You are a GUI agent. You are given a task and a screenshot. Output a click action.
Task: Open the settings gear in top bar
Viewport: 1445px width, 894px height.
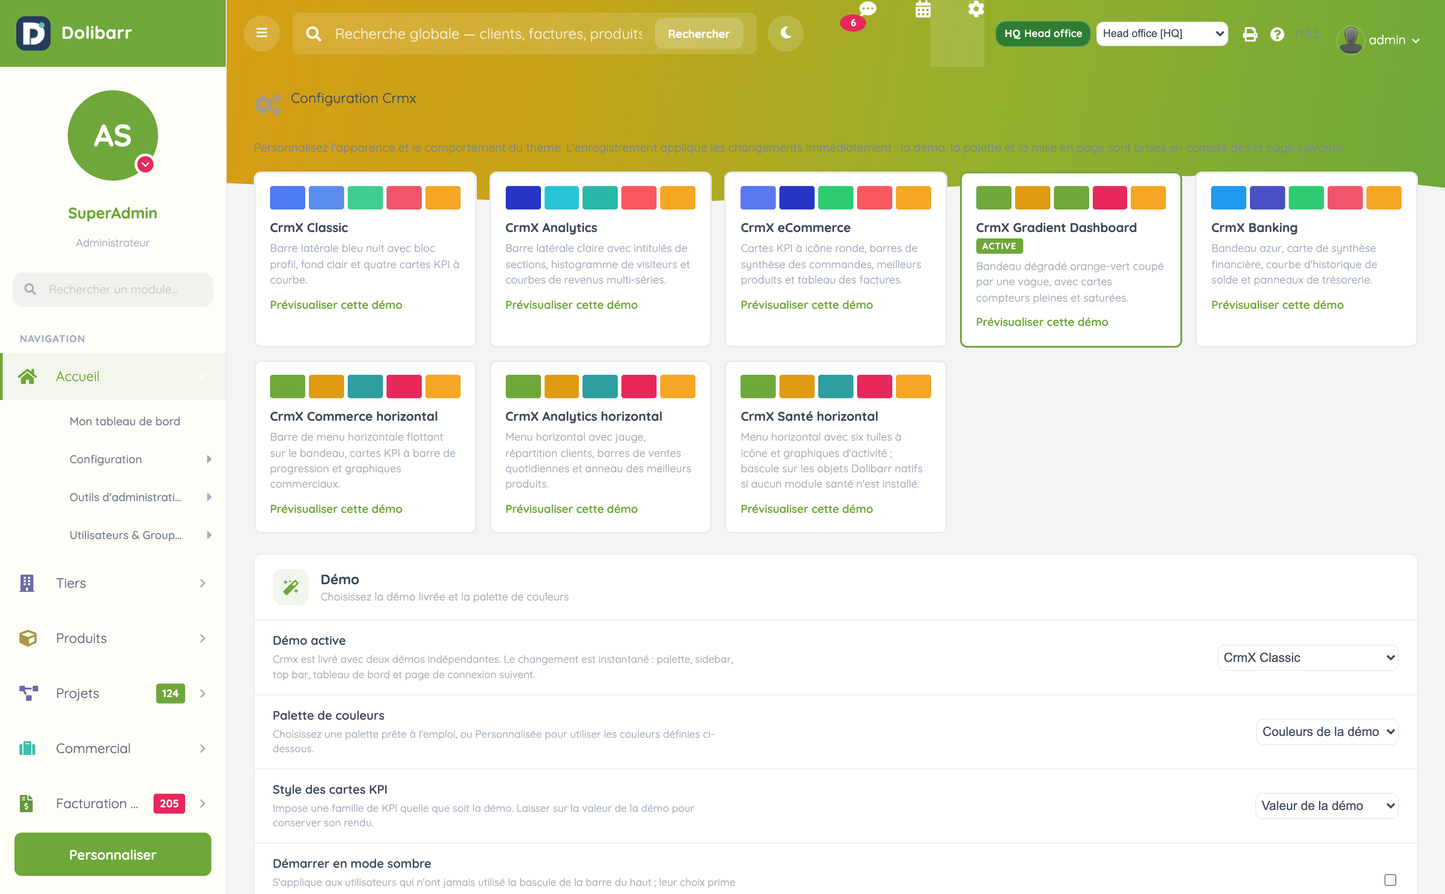976,9
